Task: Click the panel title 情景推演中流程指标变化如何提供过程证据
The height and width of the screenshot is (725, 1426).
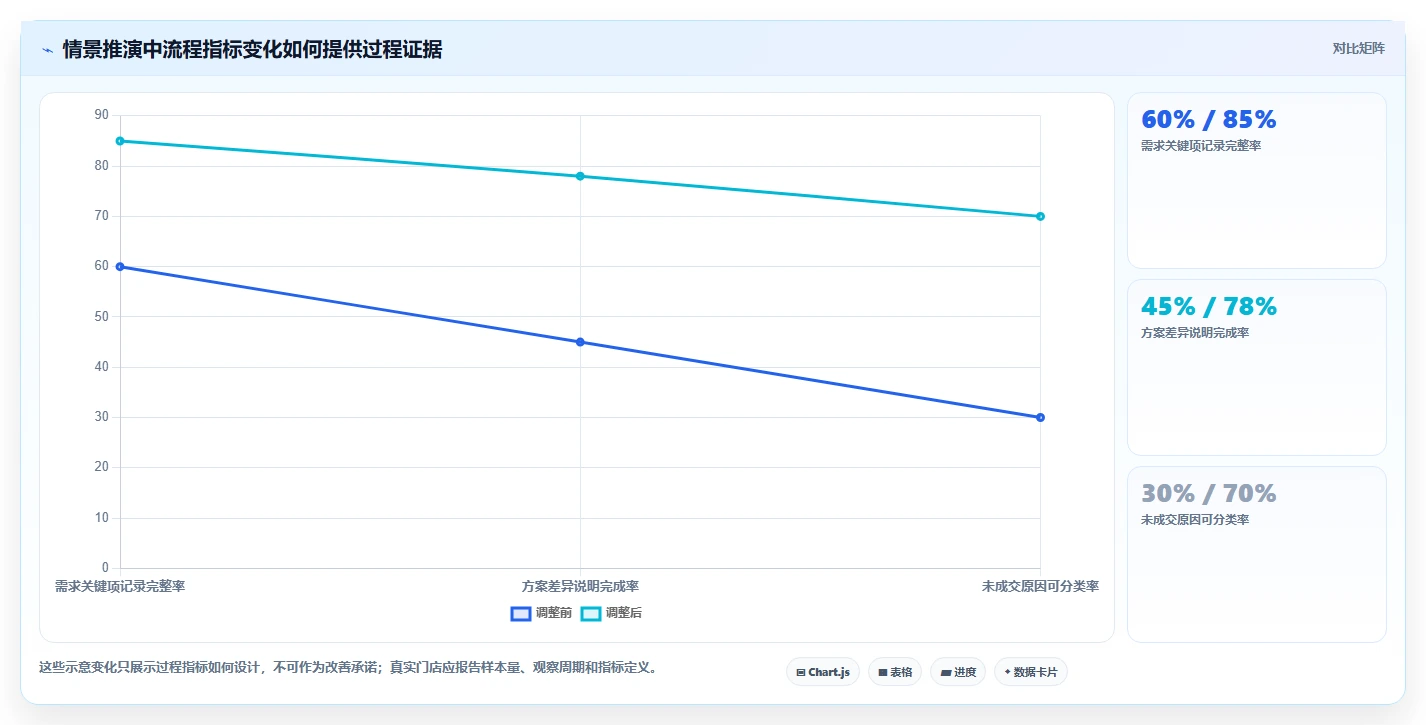Action: click(252, 50)
